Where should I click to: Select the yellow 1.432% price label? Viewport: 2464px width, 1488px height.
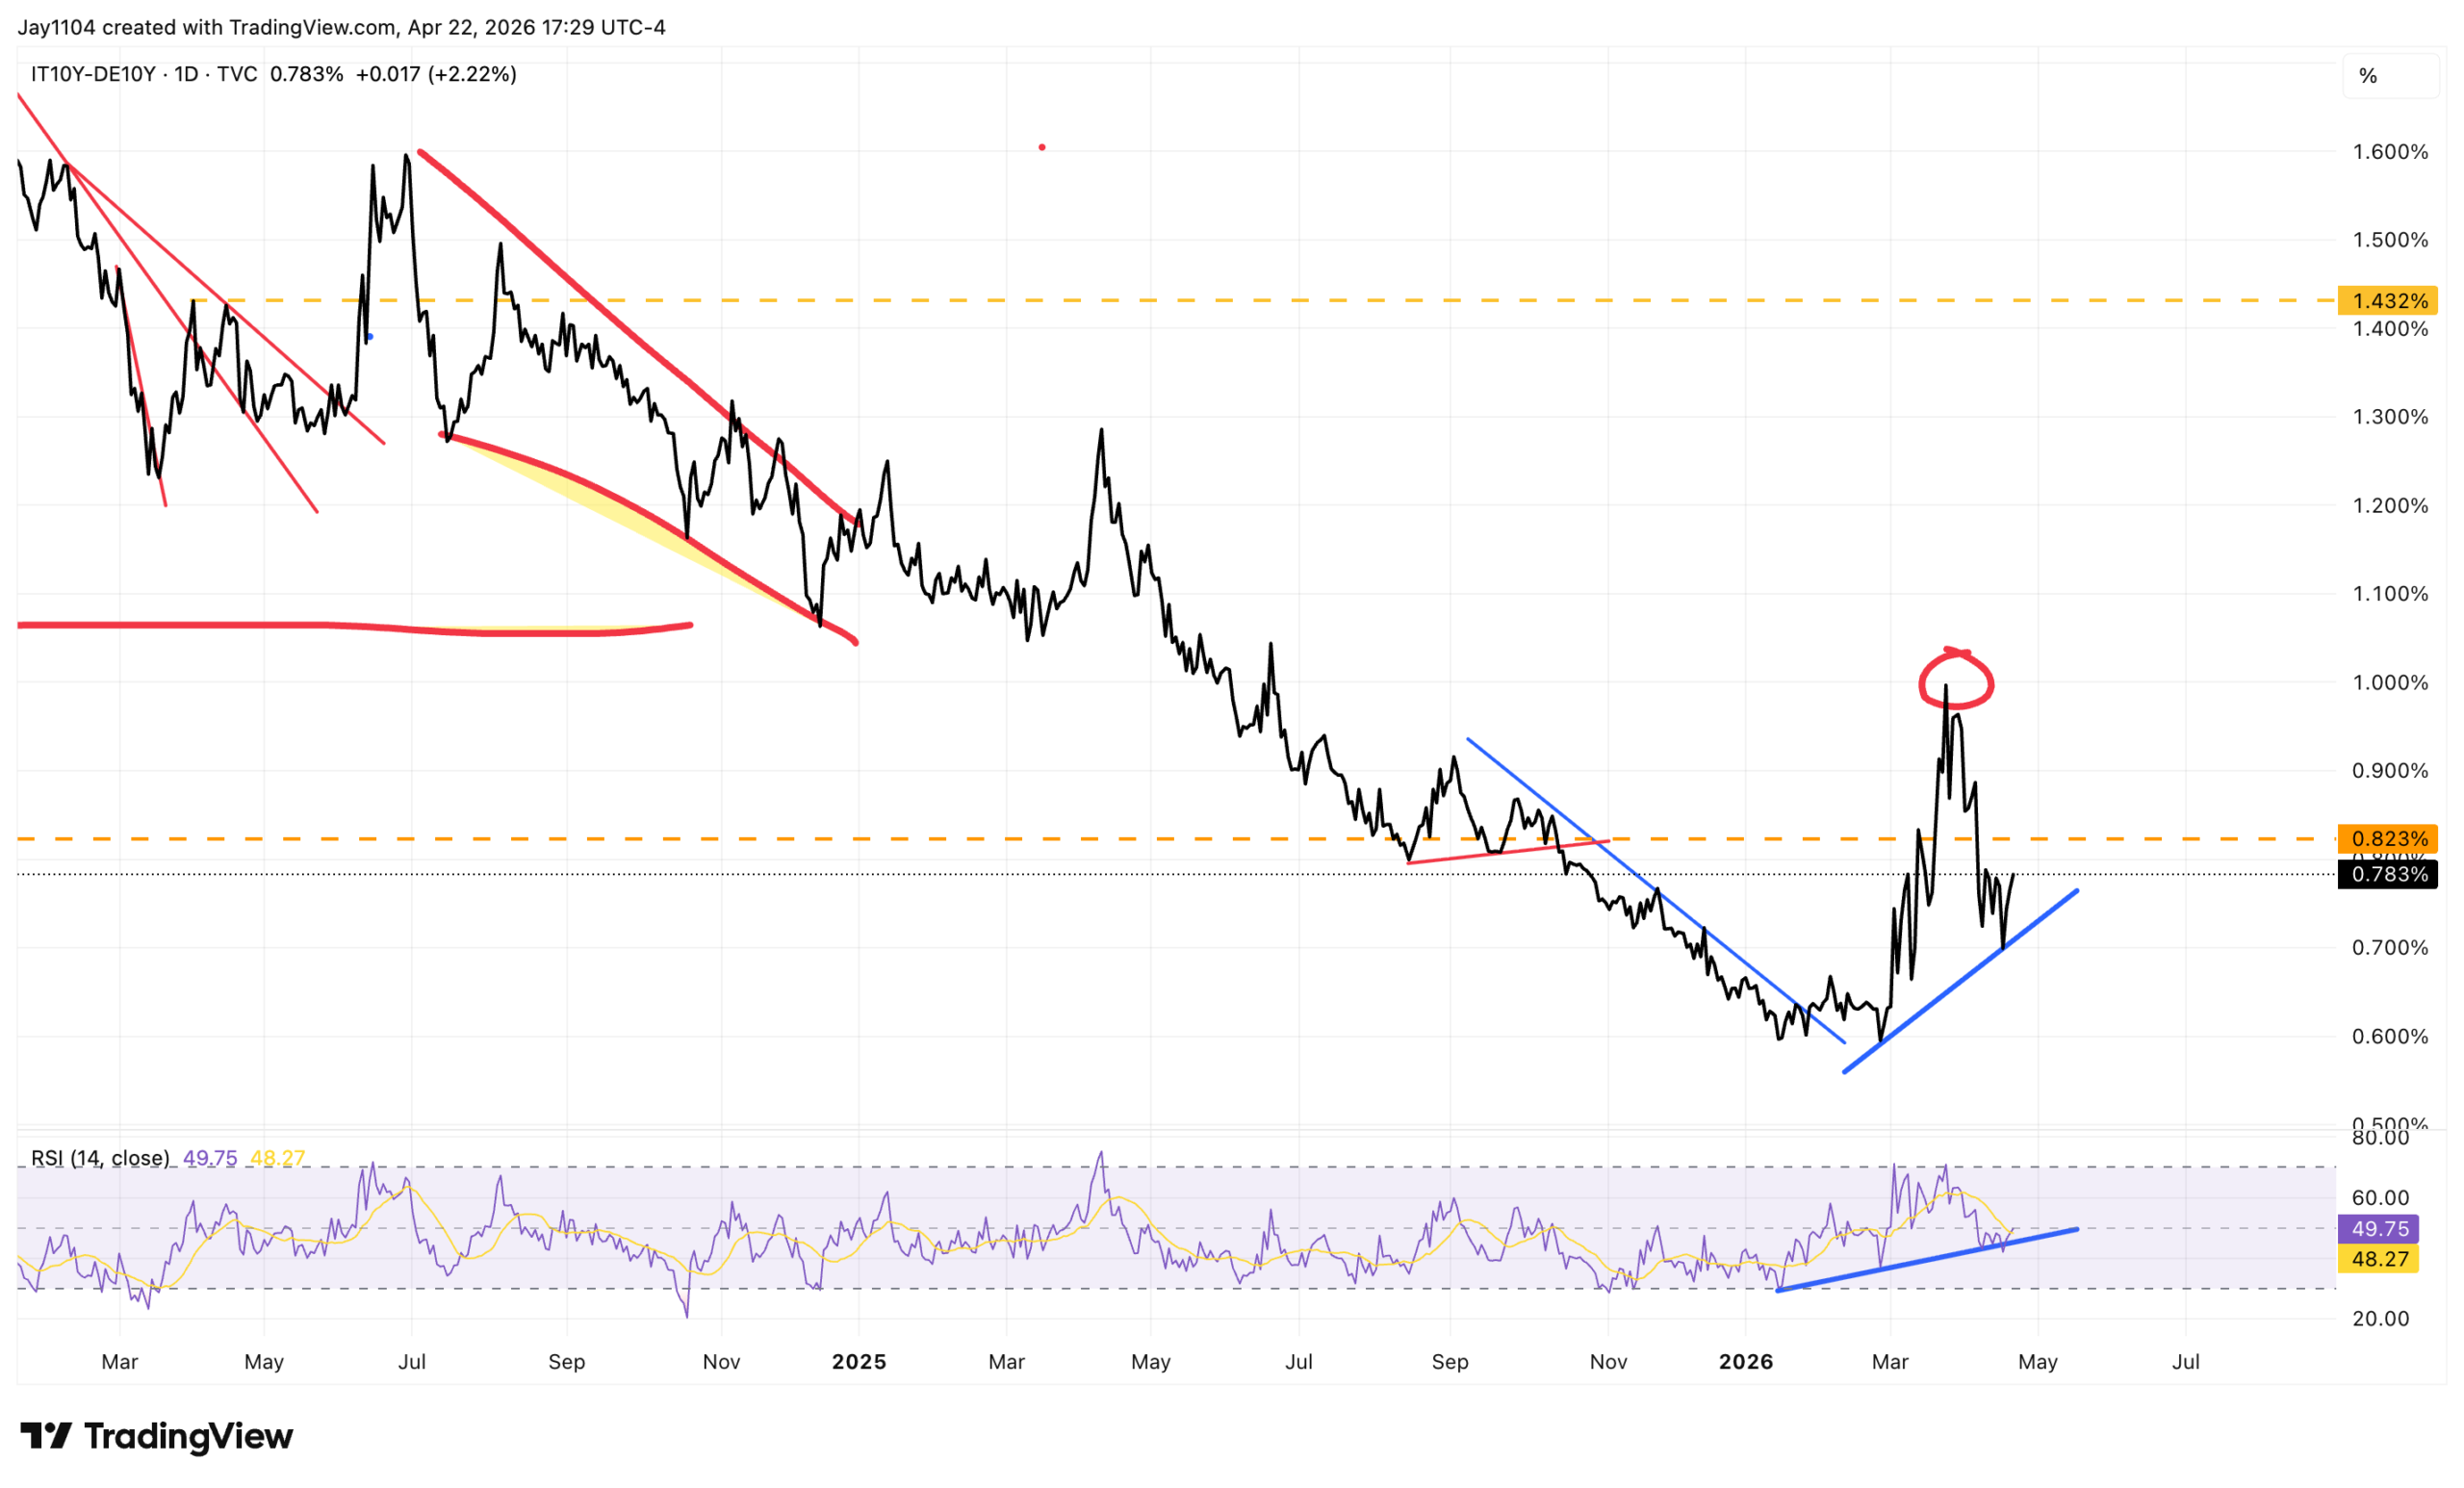point(2388,301)
